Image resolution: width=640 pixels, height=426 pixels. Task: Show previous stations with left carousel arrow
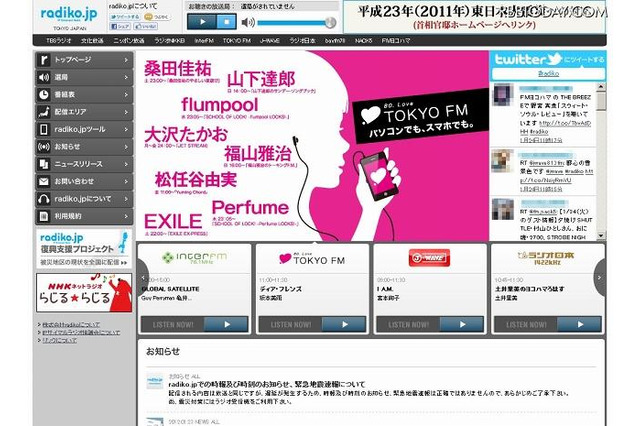tap(143, 278)
